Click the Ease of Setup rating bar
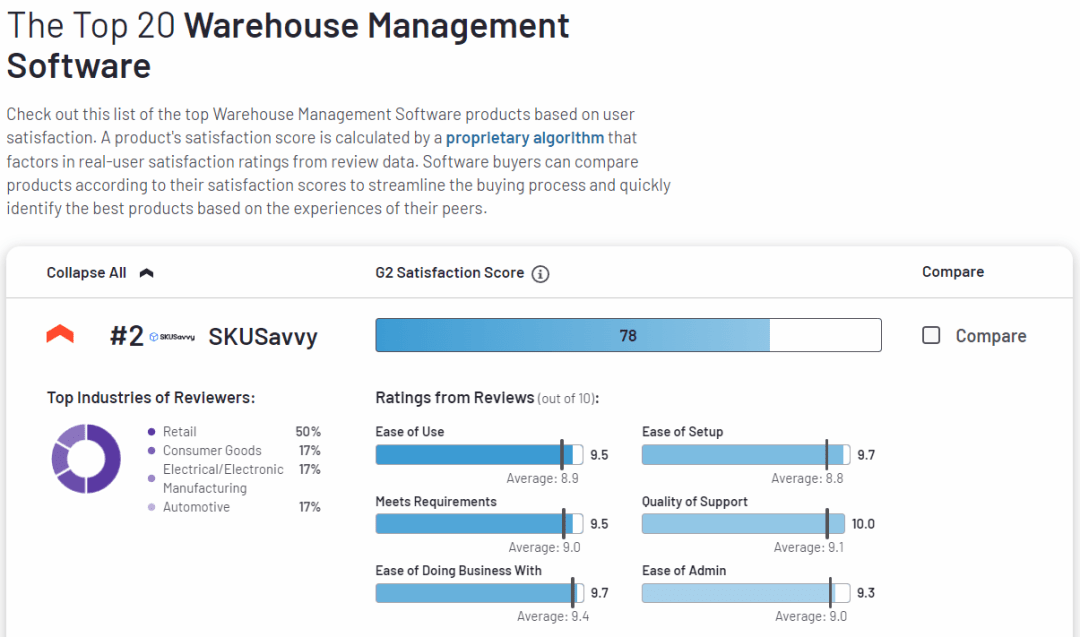 tap(746, 455)
